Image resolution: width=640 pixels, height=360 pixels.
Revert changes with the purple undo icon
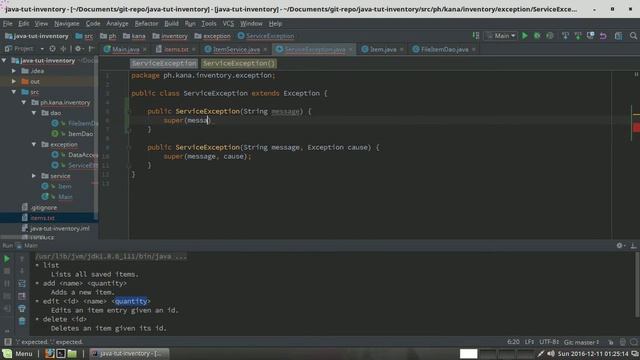pos(603,36)
